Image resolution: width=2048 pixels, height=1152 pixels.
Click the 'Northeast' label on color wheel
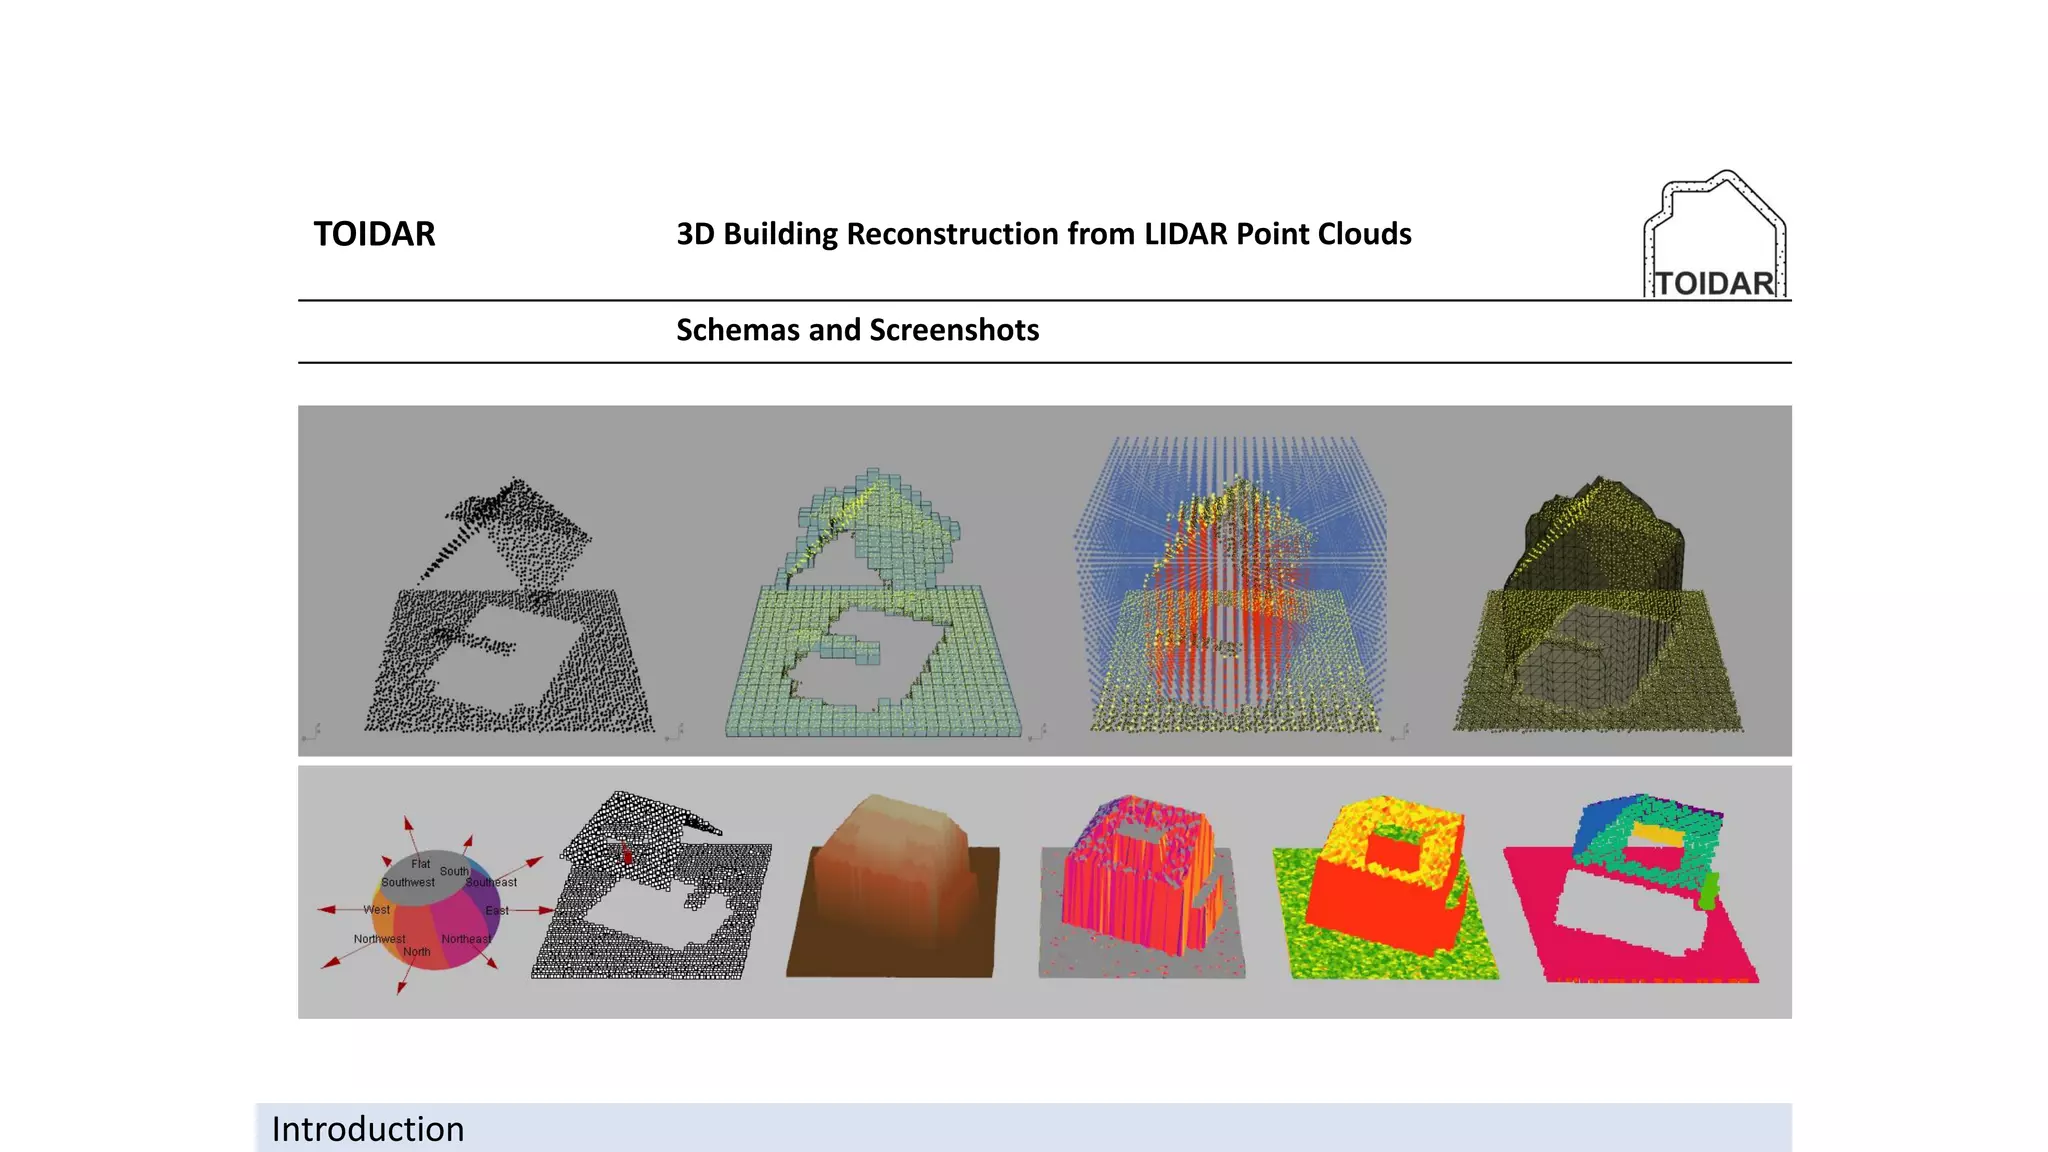(x=466, y=940)
